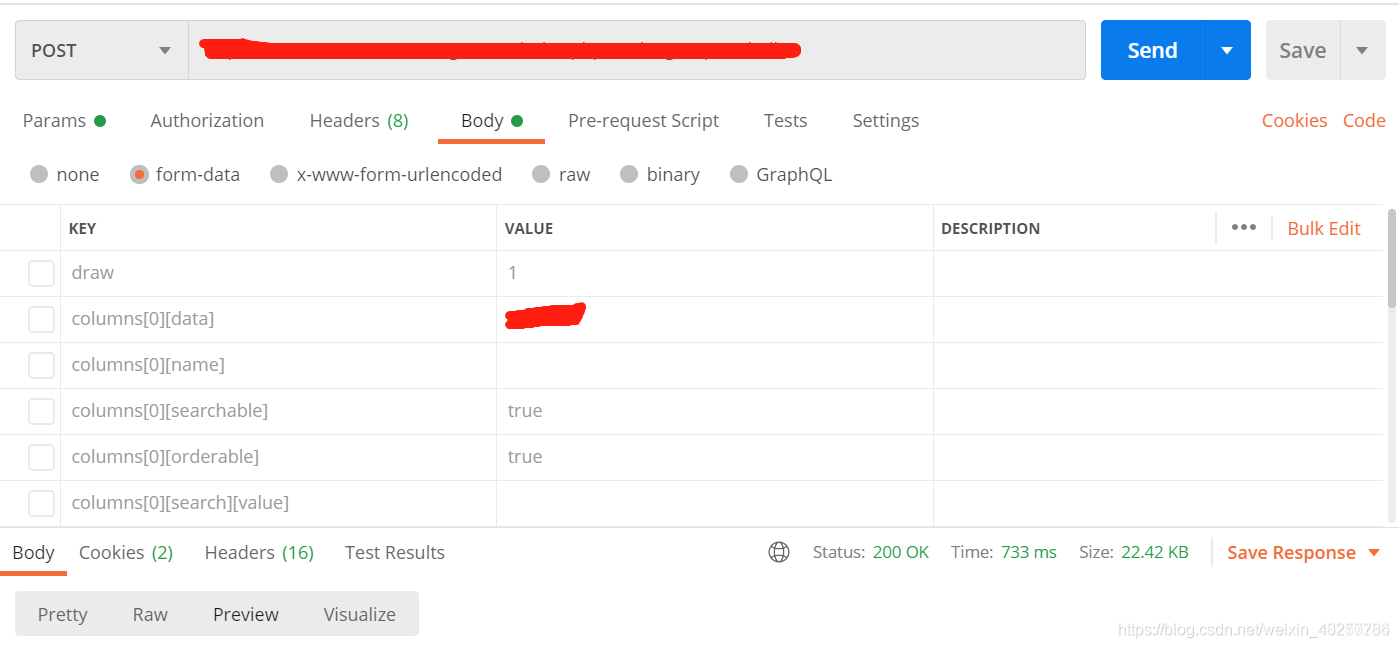This screenshot has height=648, width=1399.
Task: Select the GraphQL body type
Action: coord(739,174)
